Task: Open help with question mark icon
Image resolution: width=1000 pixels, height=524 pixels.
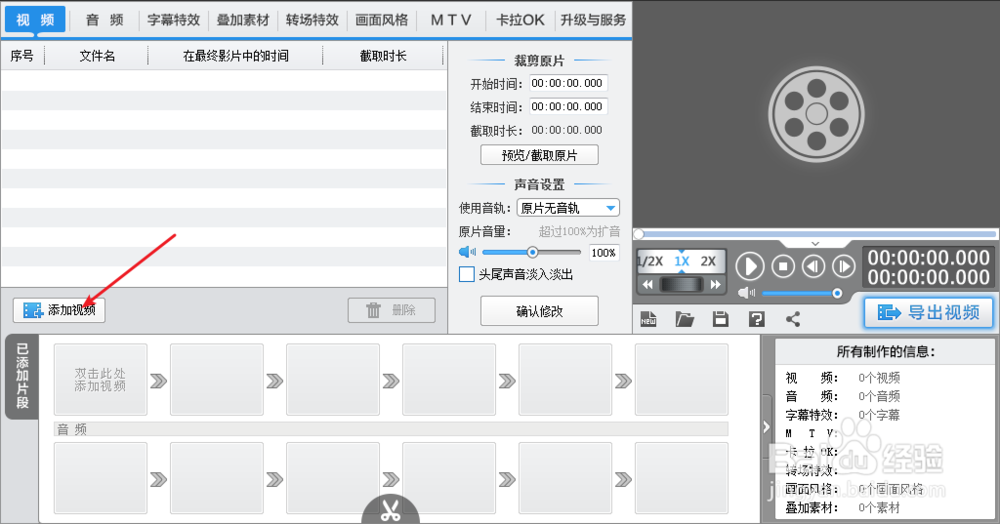Action: [x=757, y=319]
